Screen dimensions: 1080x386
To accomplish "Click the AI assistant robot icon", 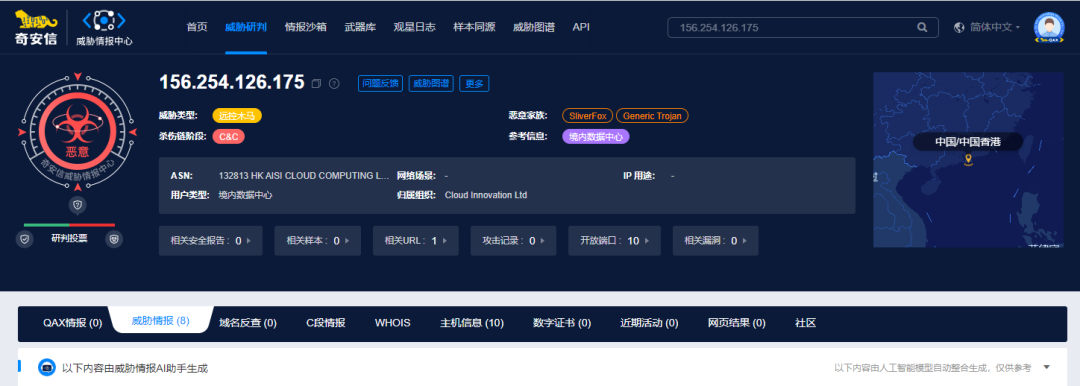I will (x=46, y=368).
